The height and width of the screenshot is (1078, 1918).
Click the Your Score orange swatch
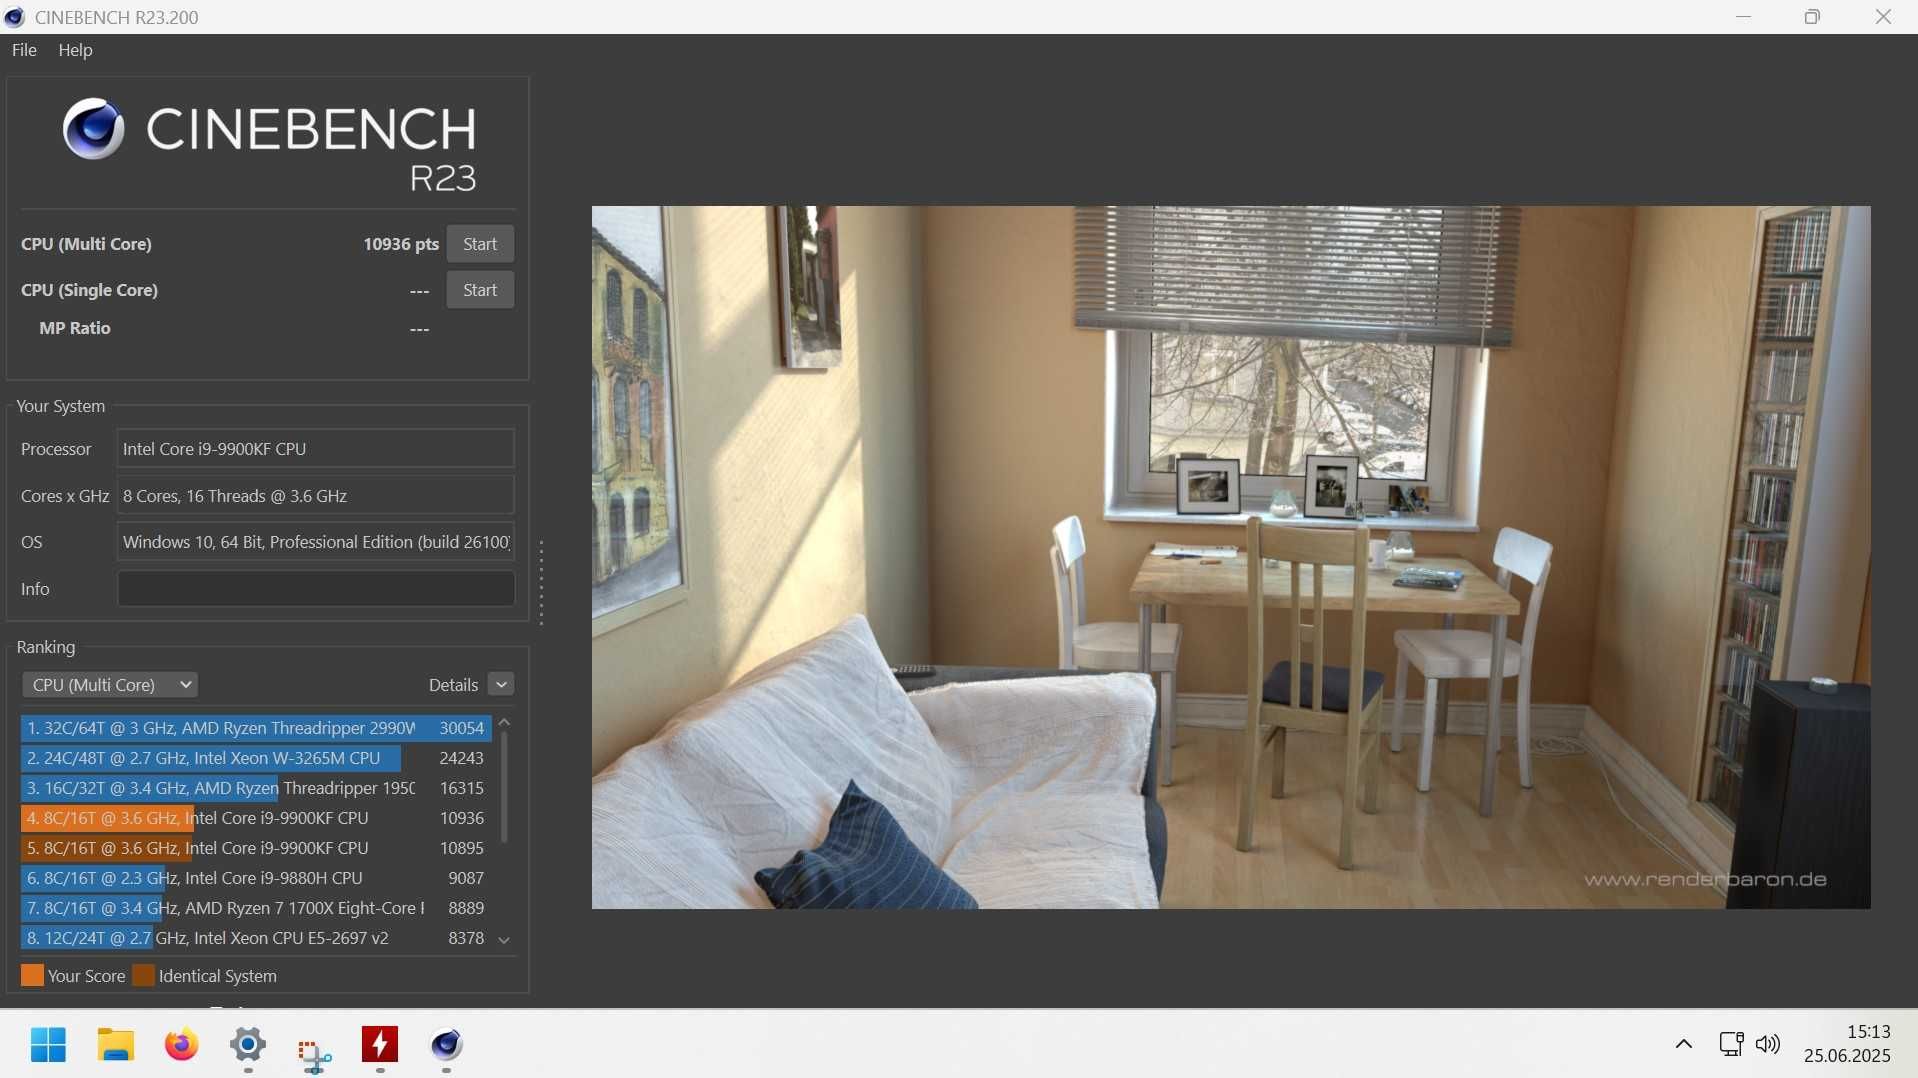[x=32, y=976]
